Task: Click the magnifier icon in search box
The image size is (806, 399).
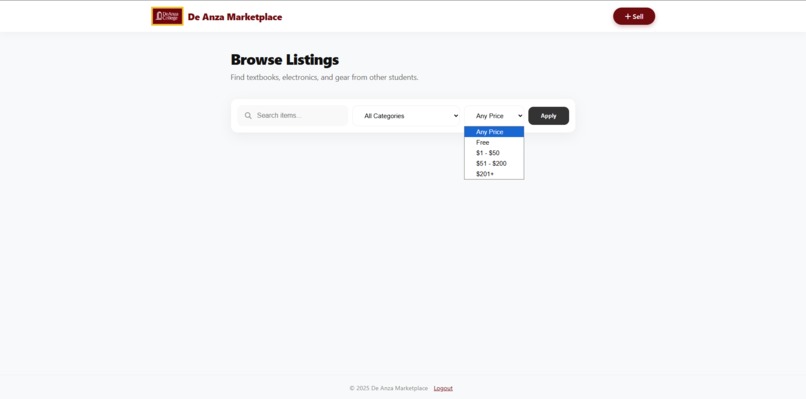Action: click(248, 116)
